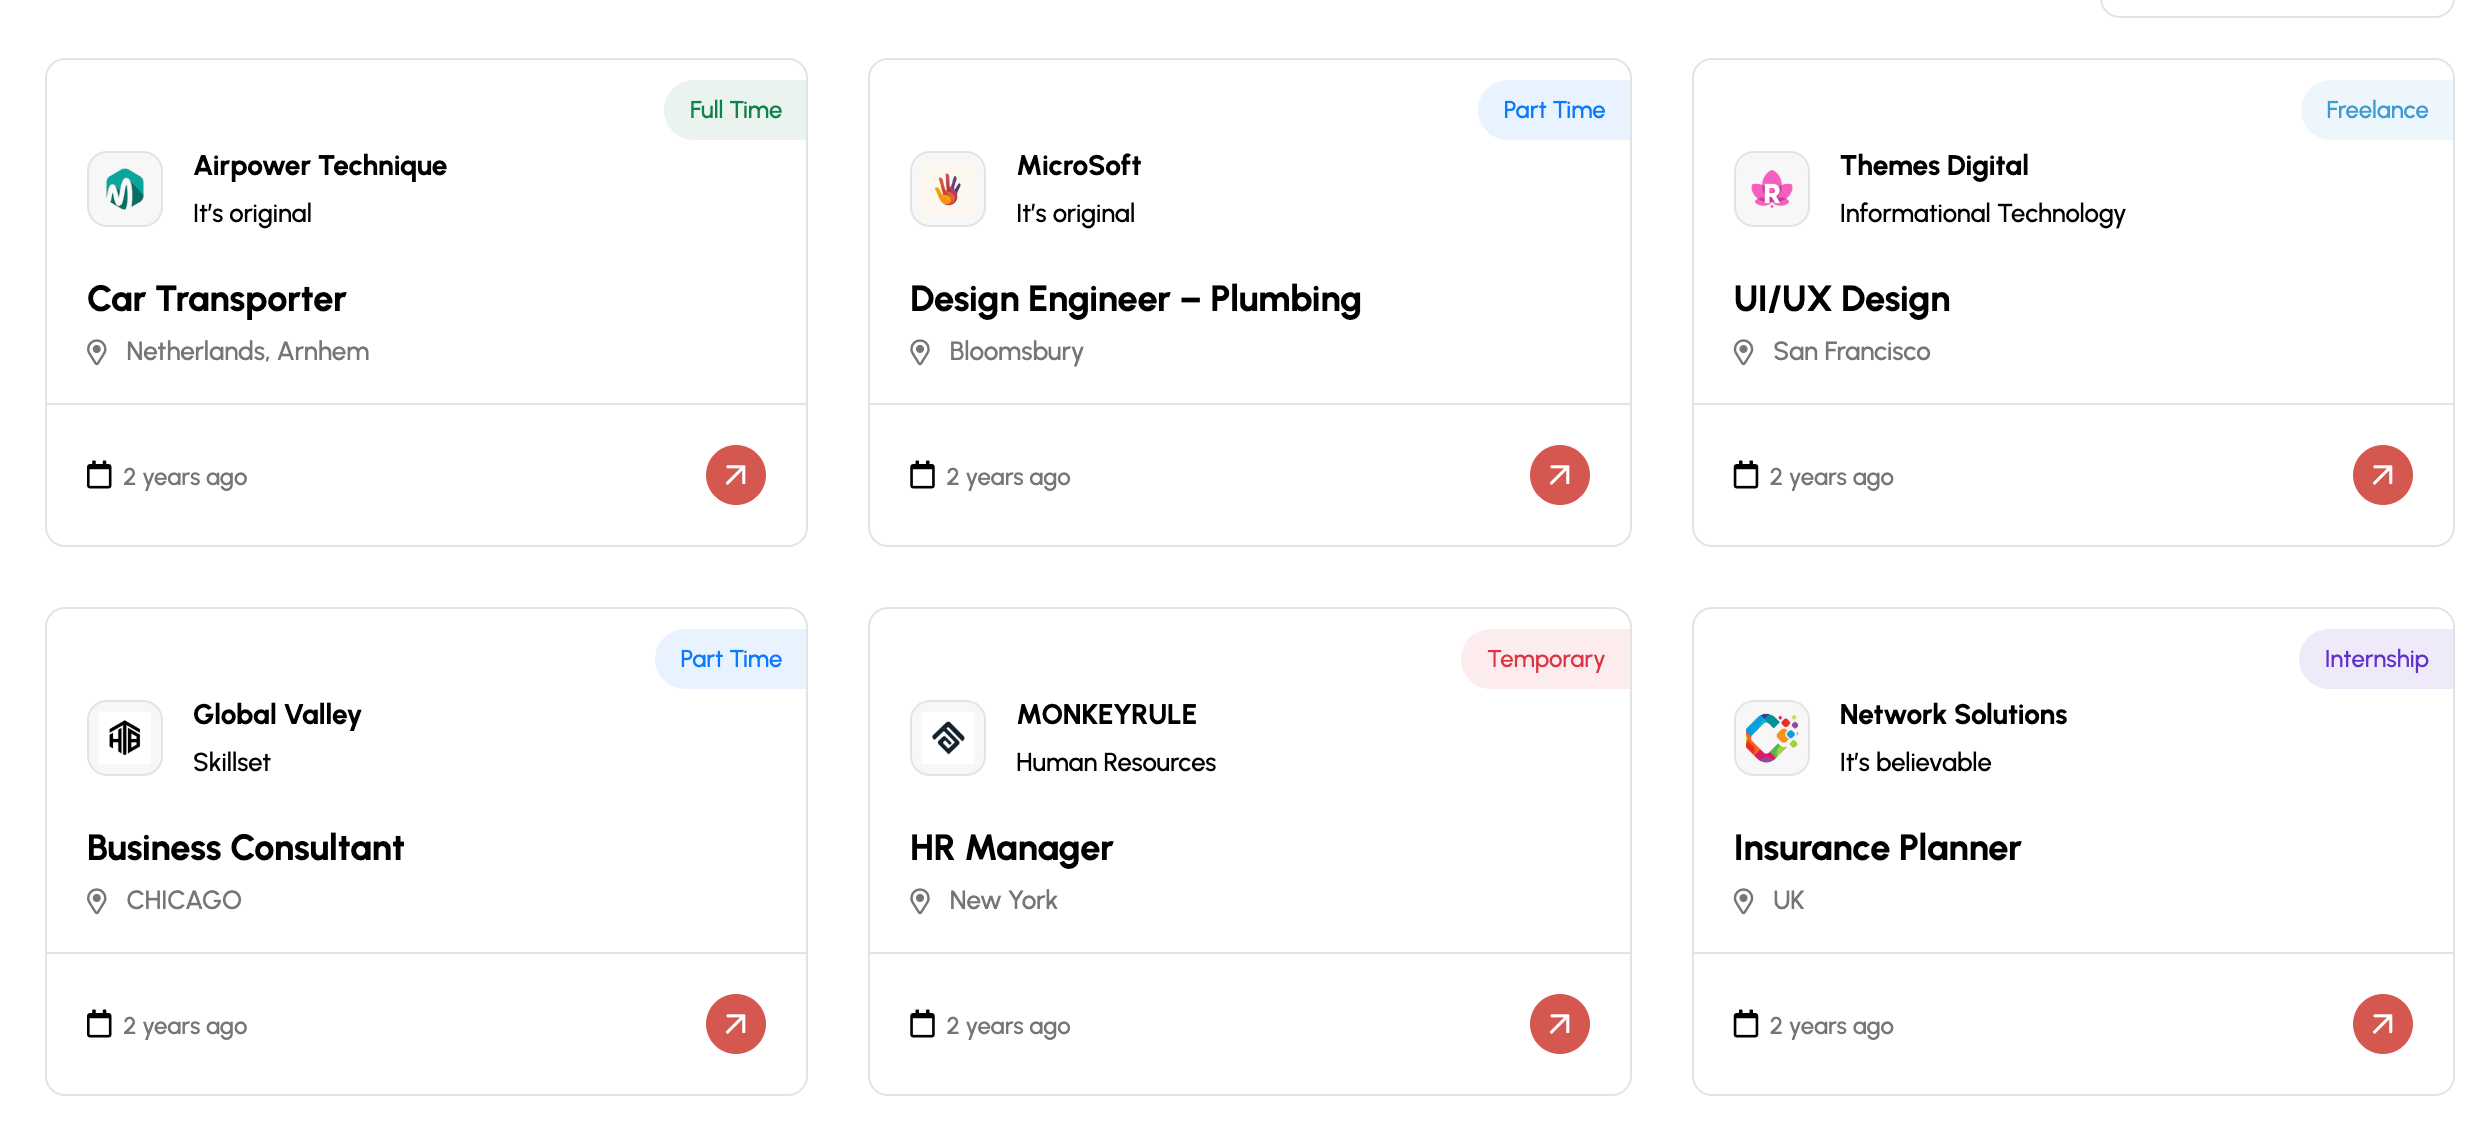Viewport: 2488px width, 1128px height.
Task: Open the Car Transporter arrow button
Action: (x=735, y=475)
